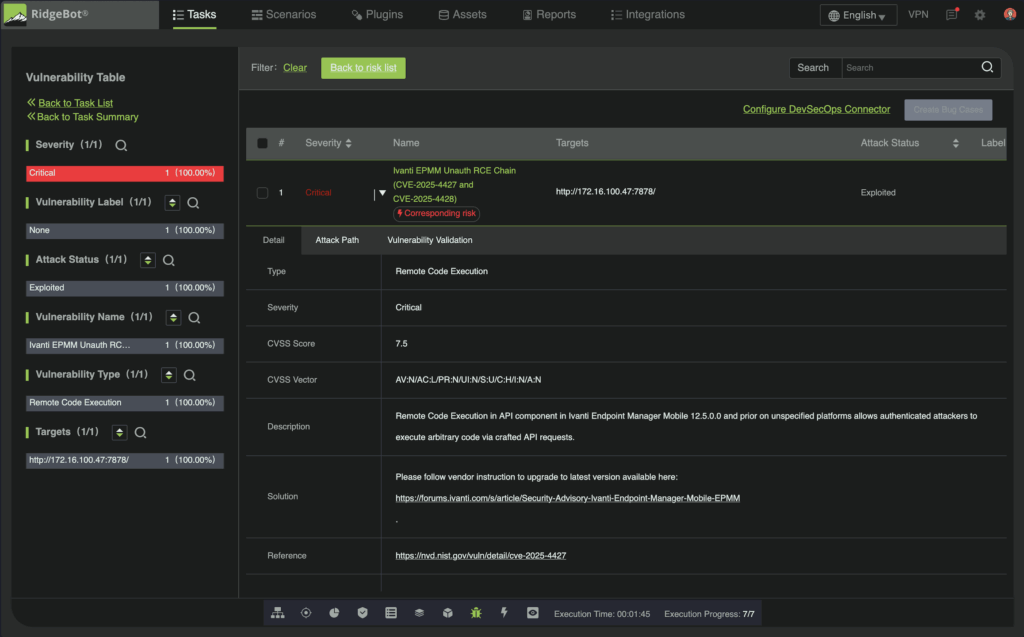The width and height of the screenshot is (1024, 637).
Task: Filter by None vulnerability label bar
Action: click(125, 231)
